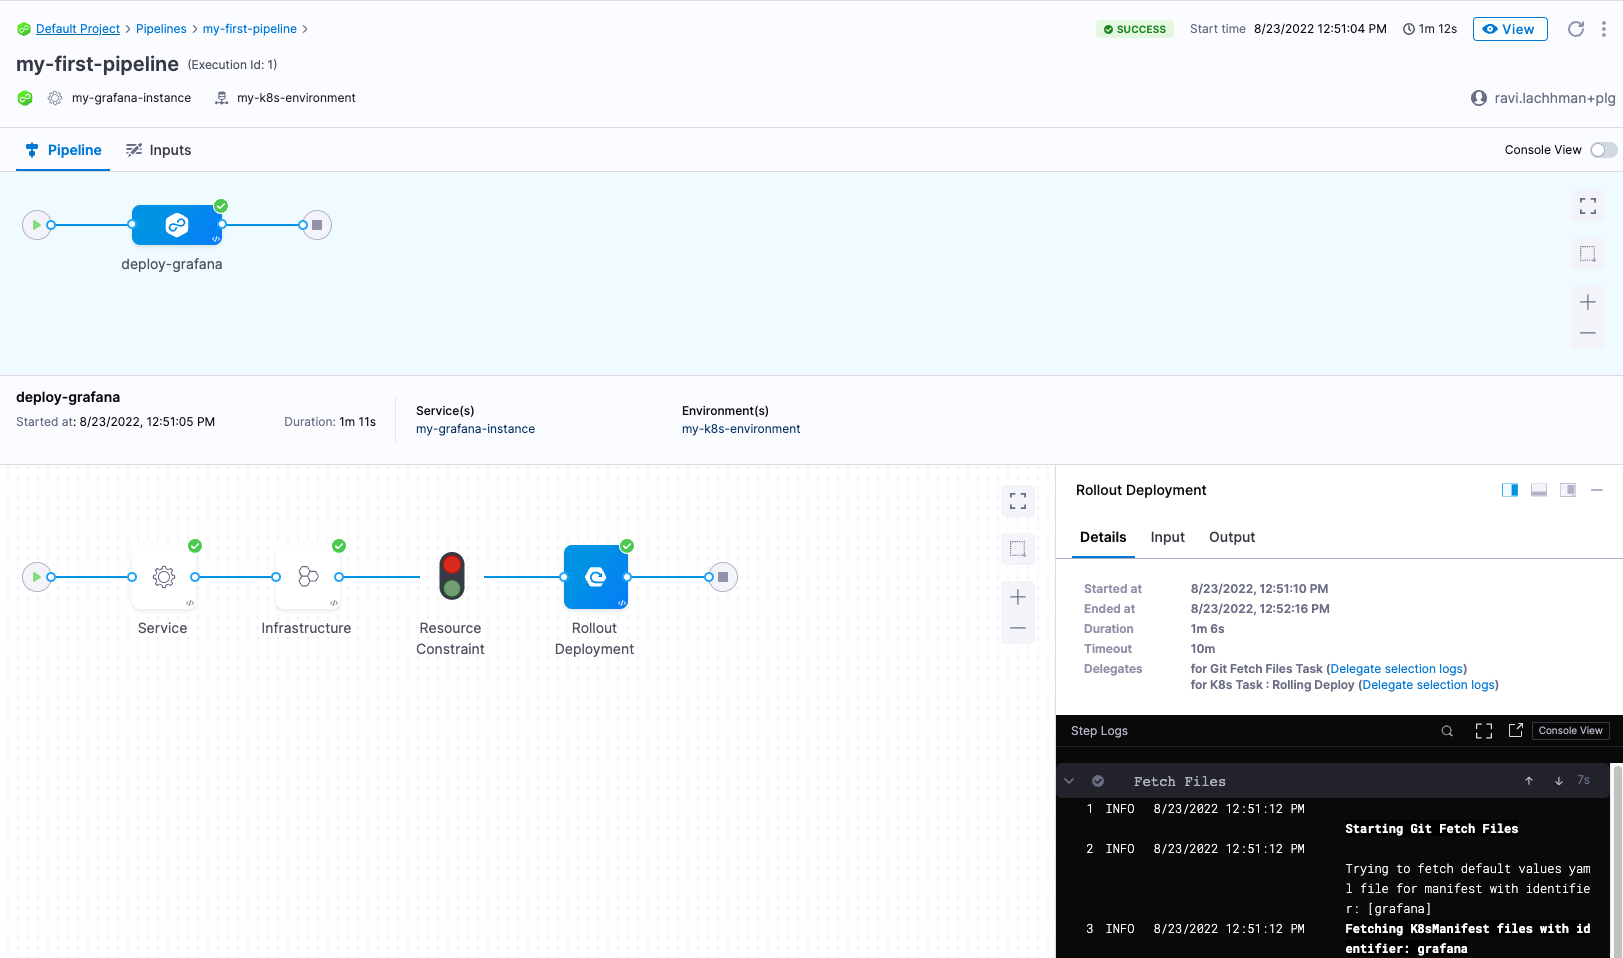Click the deploy-grafana stage node
This screenshot has height=958, width=1623.
pos(177,225)
